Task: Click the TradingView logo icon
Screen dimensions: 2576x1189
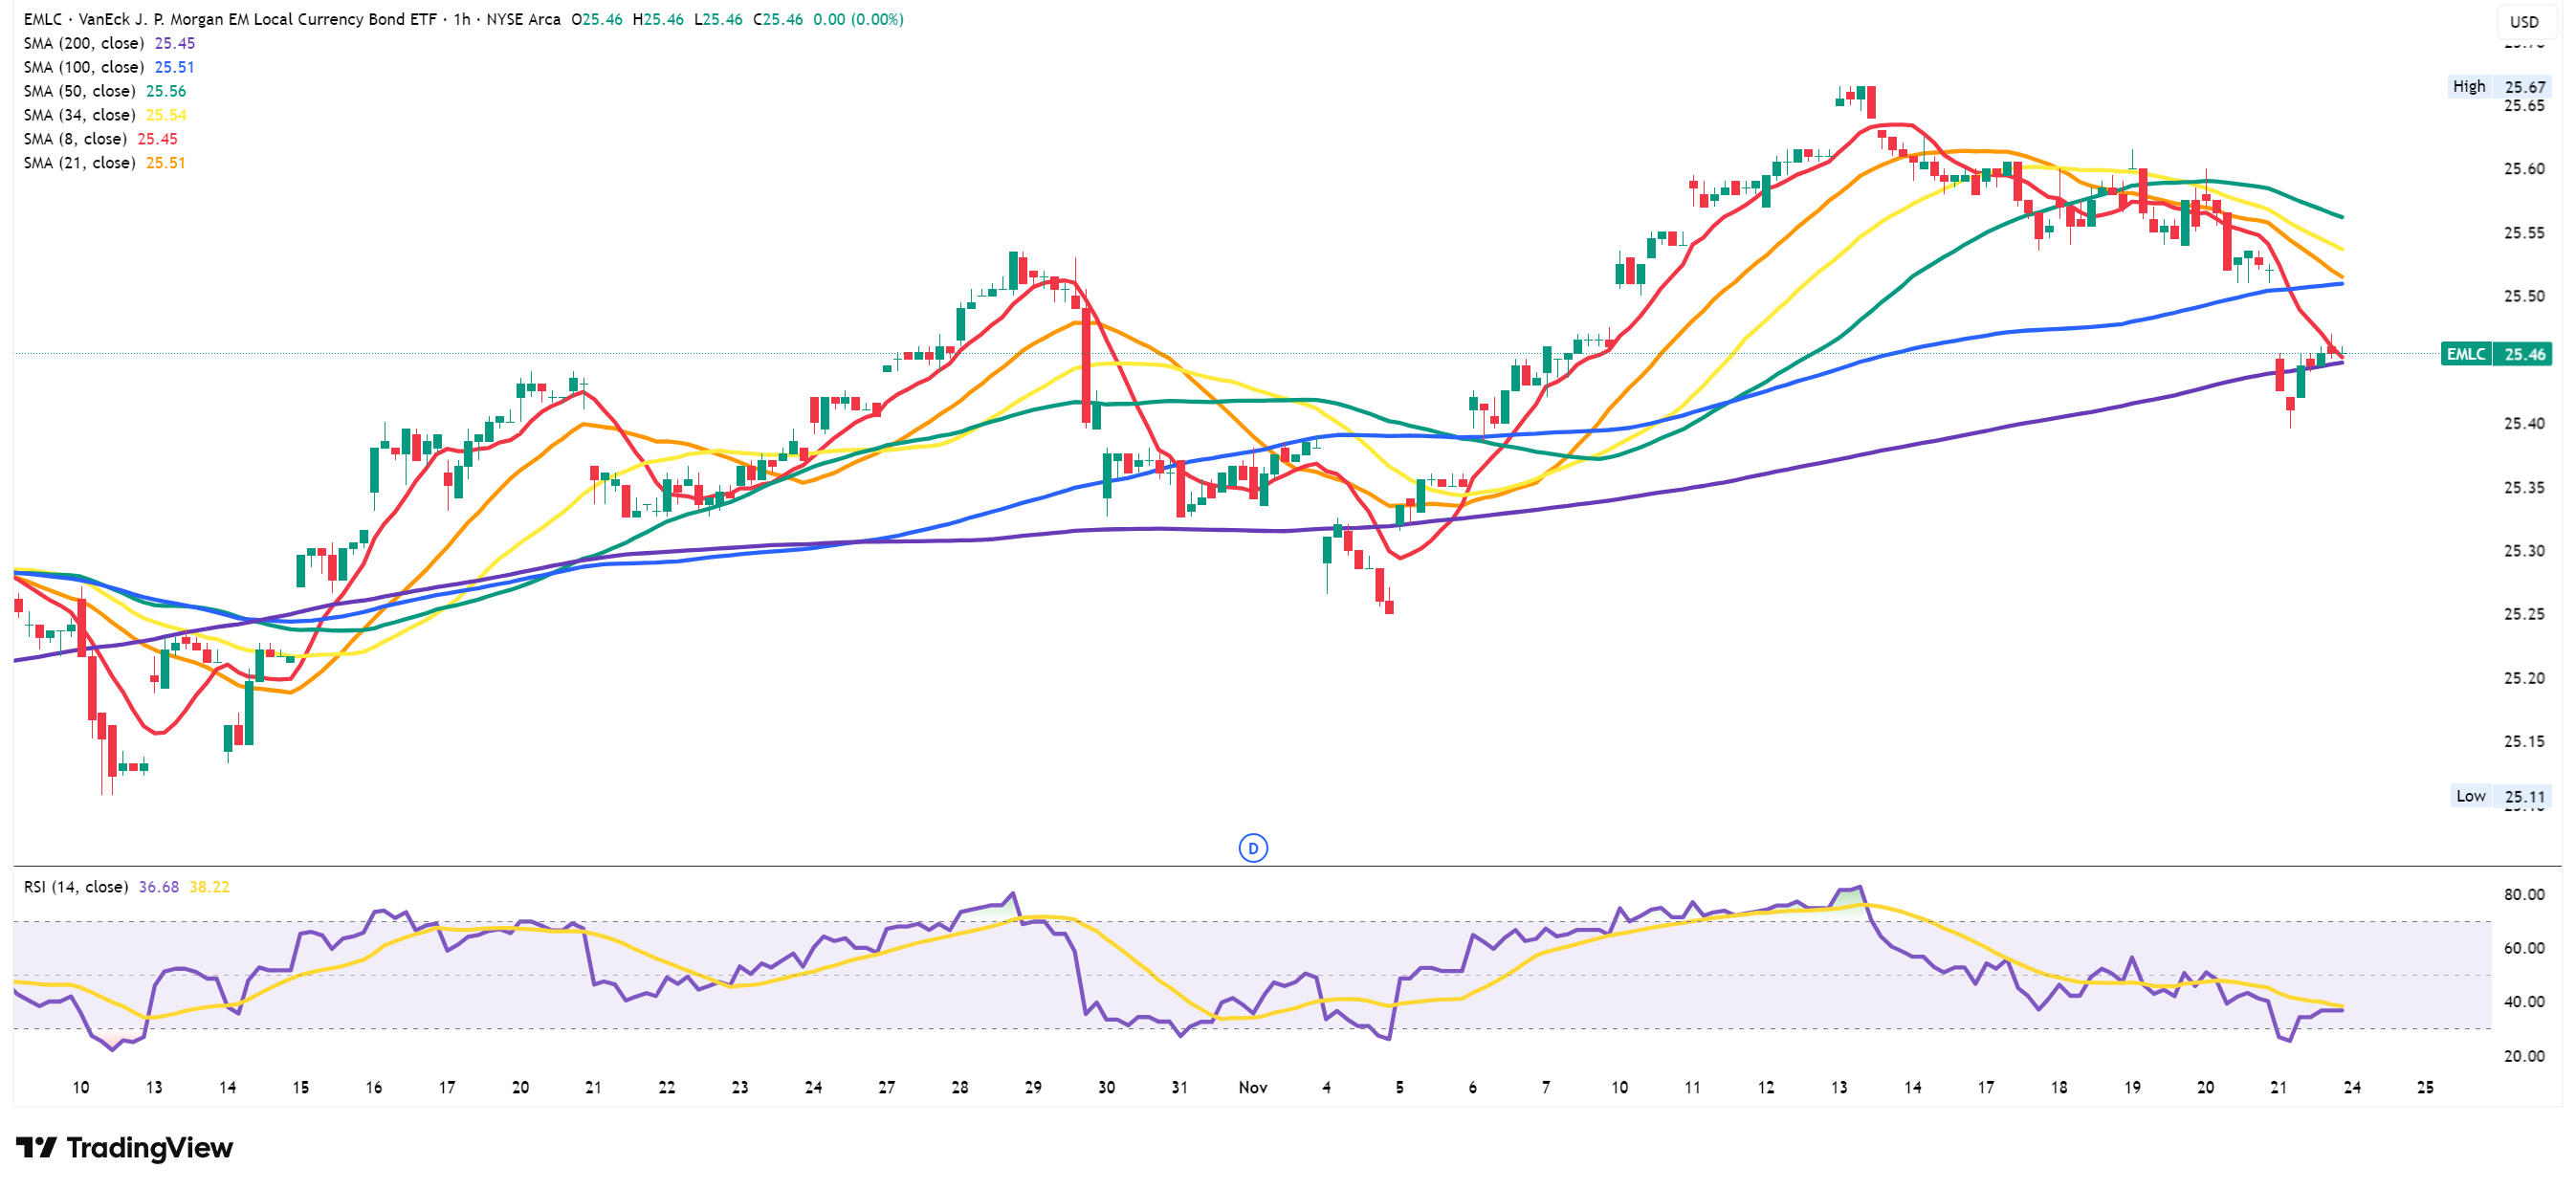Action: (x=37, y=1147)
